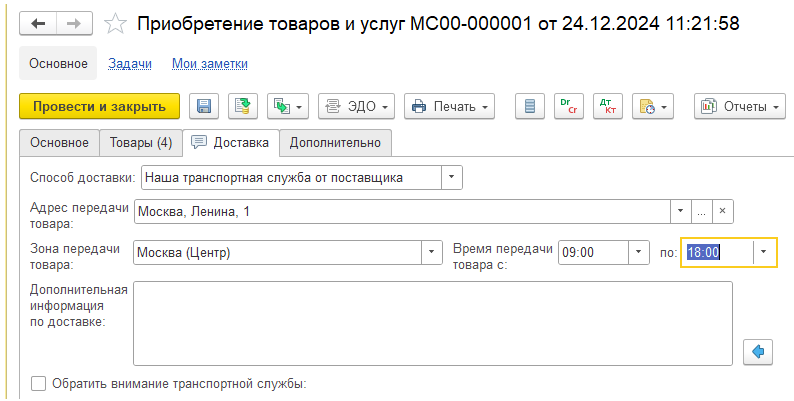Open the Dr/Cr postings icon
The width and height of the screenshot is (794, 401).
coord(568,106)
